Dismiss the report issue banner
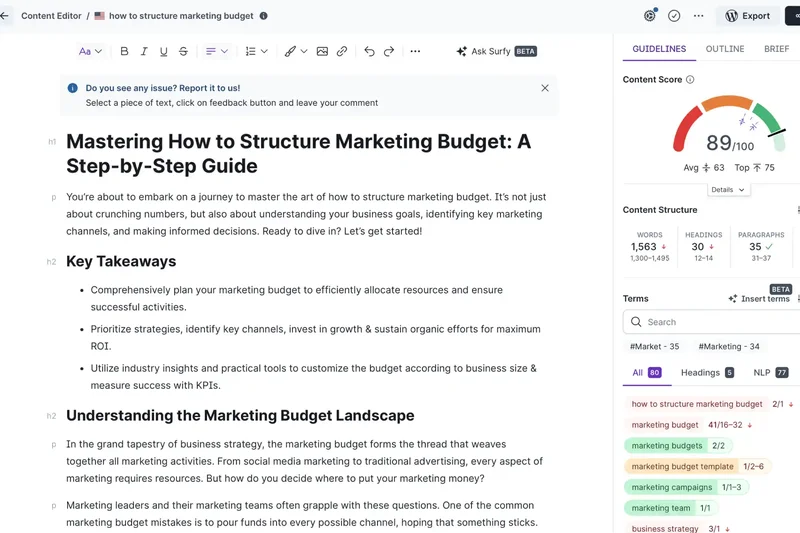The image size is (800, 533). click(545, 88)
